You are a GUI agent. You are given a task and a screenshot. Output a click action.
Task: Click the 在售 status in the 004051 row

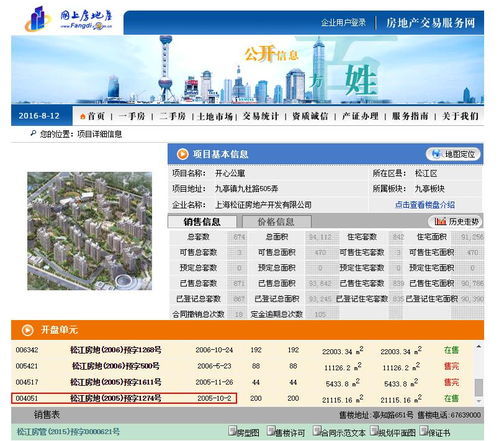(452, 398)
